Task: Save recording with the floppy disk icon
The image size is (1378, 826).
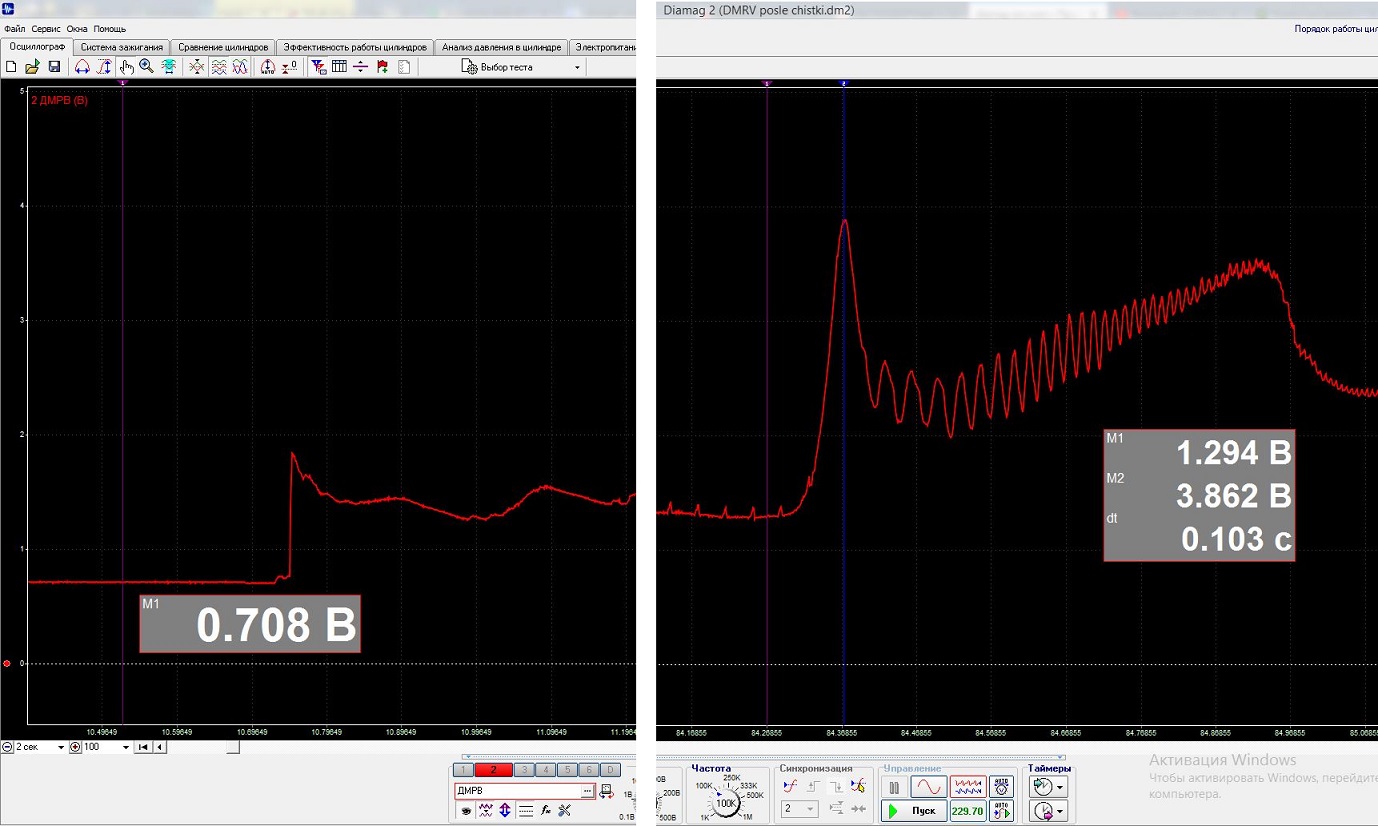Action: 54,67
